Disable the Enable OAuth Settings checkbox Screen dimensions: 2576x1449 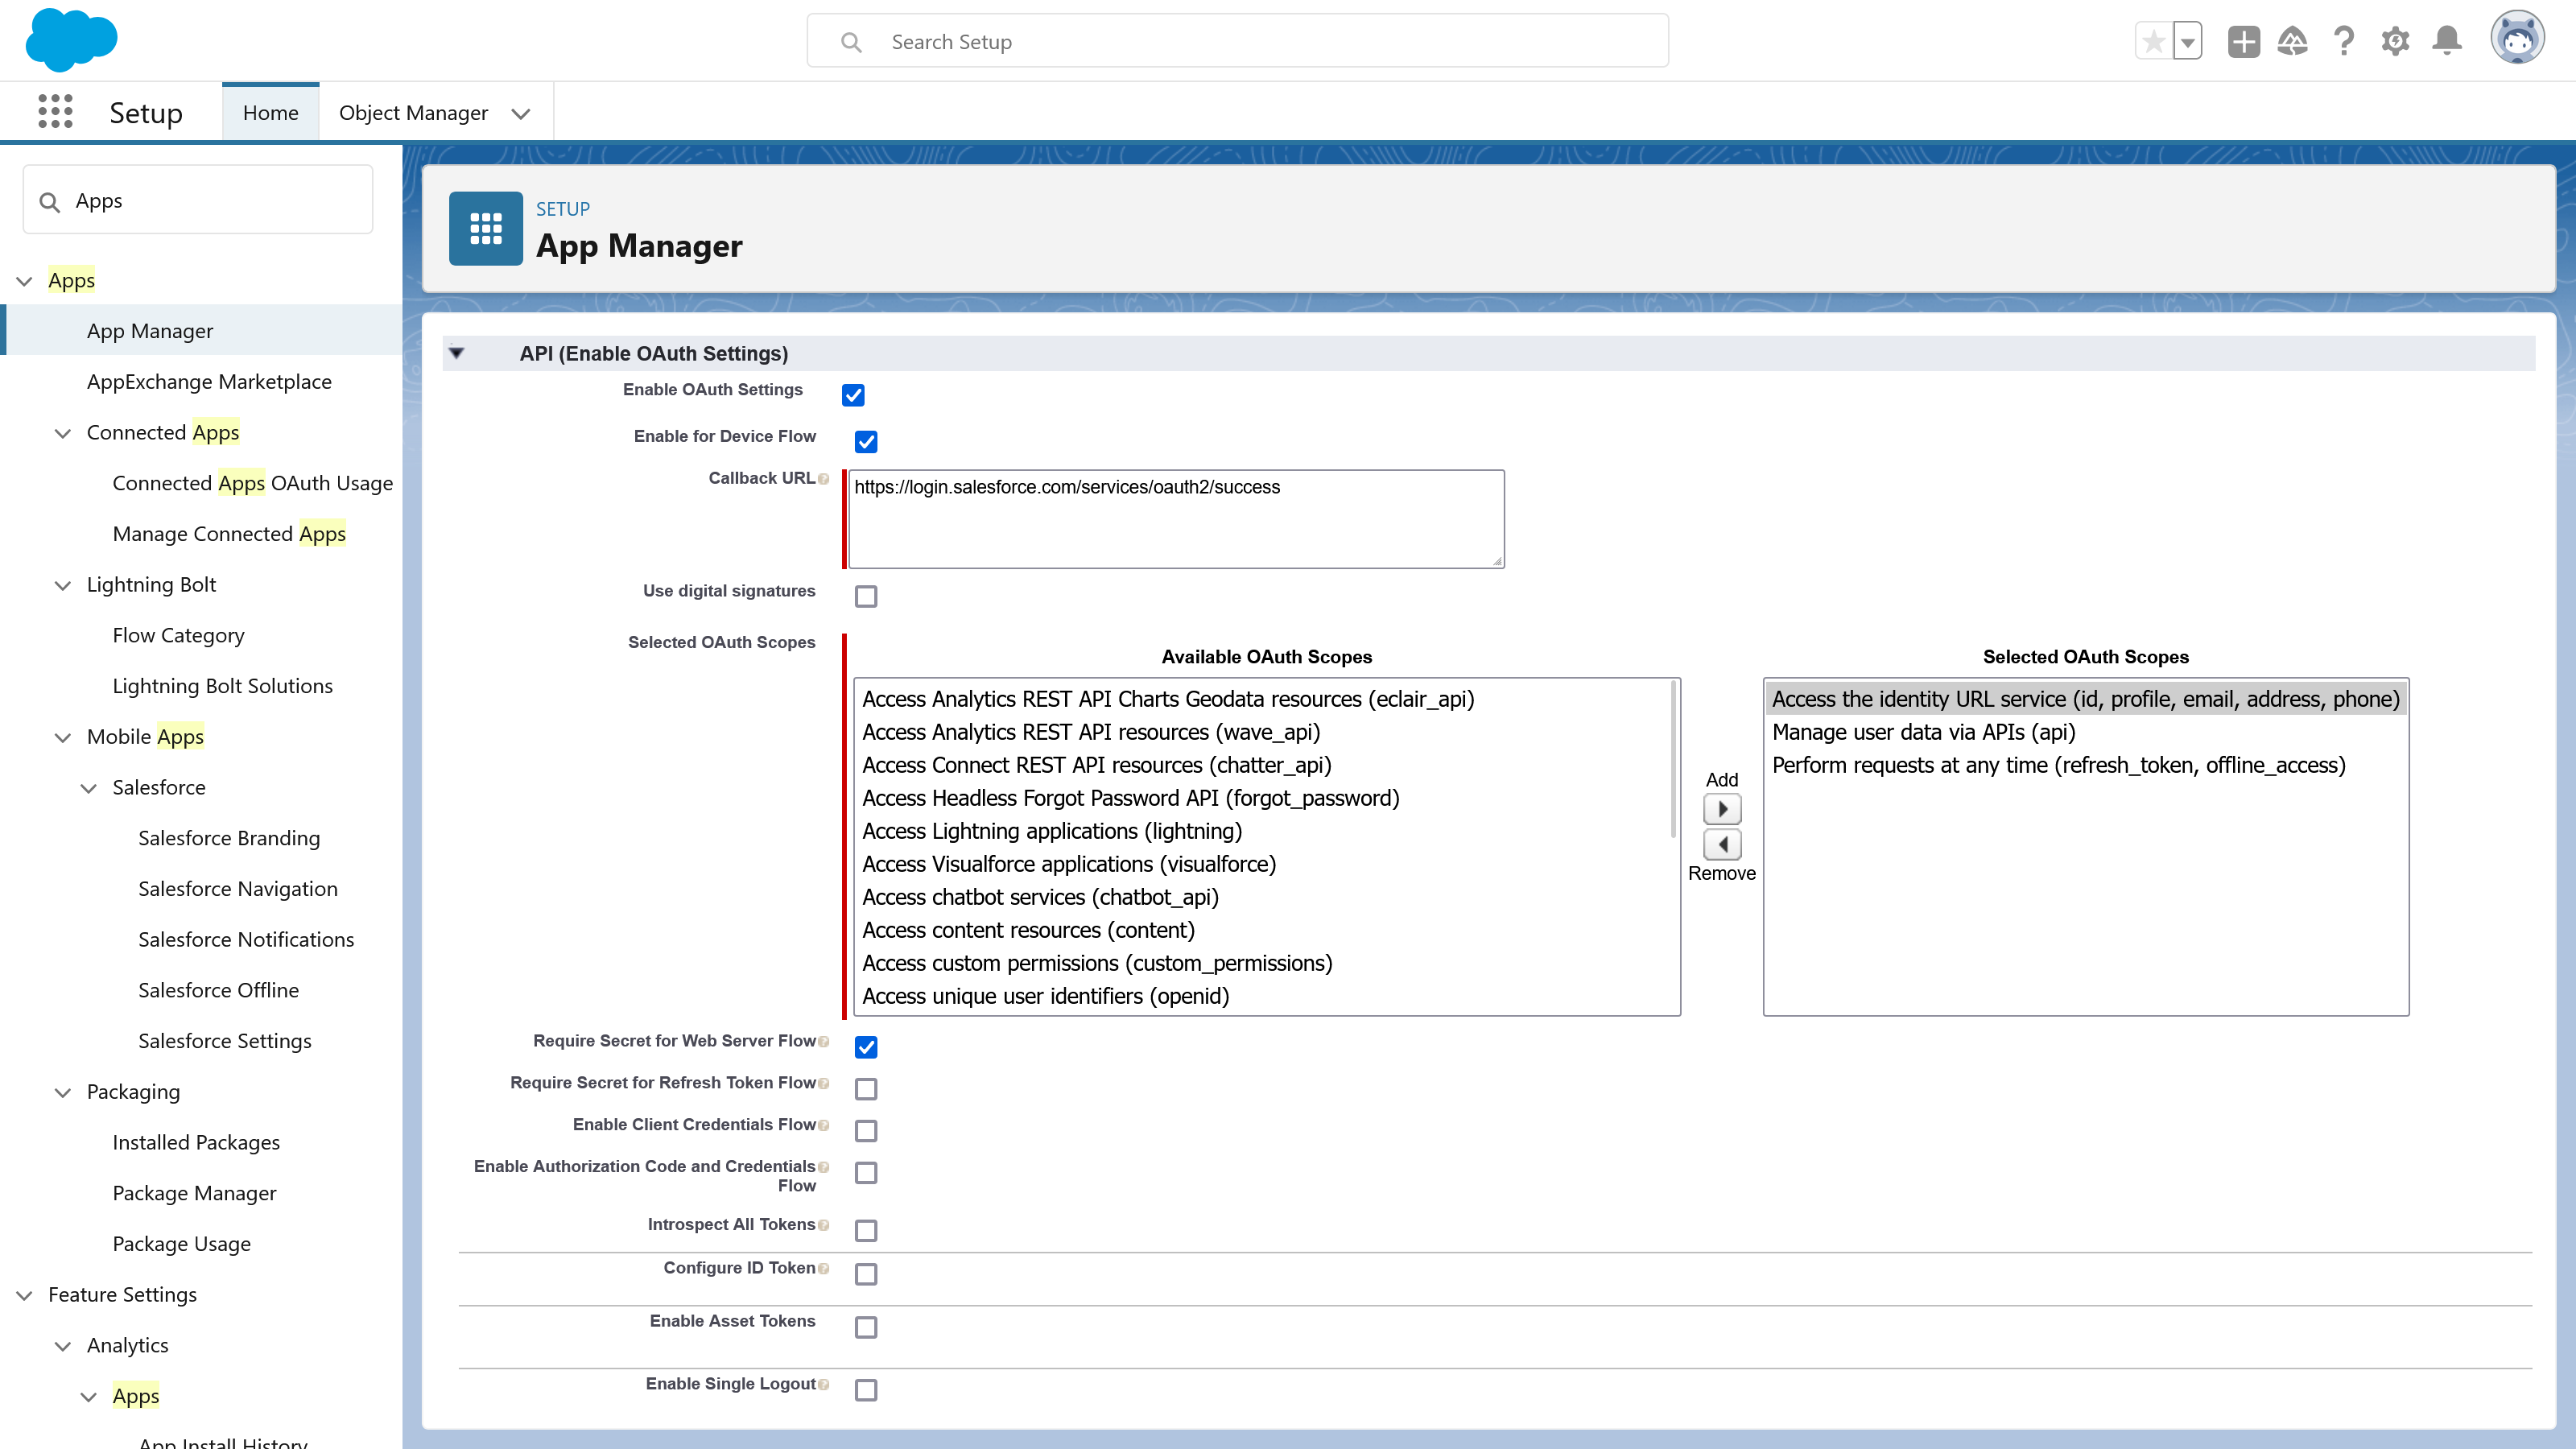click(853, 395)
